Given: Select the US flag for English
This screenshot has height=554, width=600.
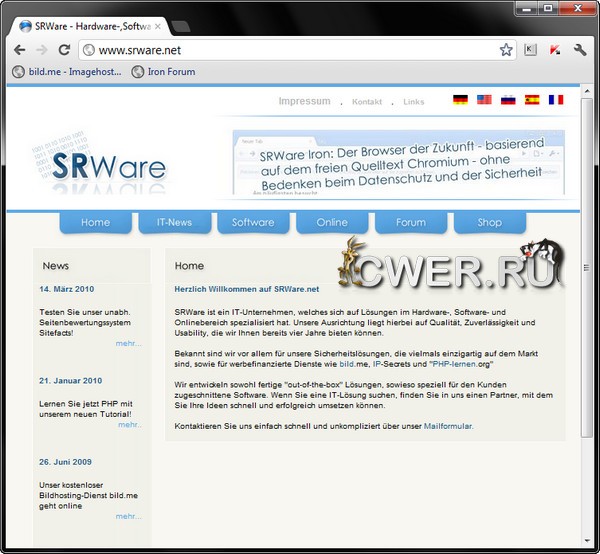Looking at the screenshot, I should (484, 100).
